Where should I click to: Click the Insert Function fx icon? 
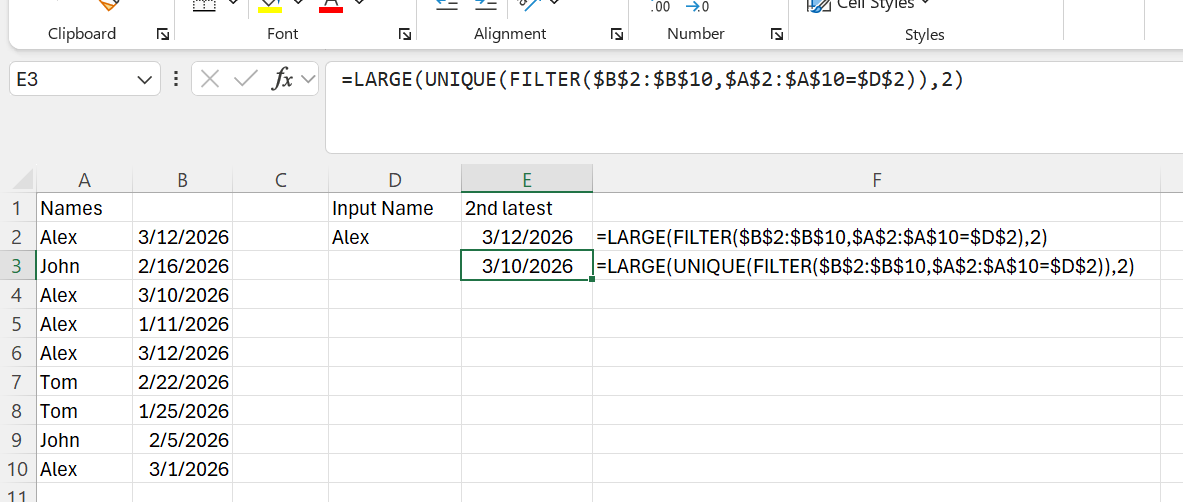282,79
